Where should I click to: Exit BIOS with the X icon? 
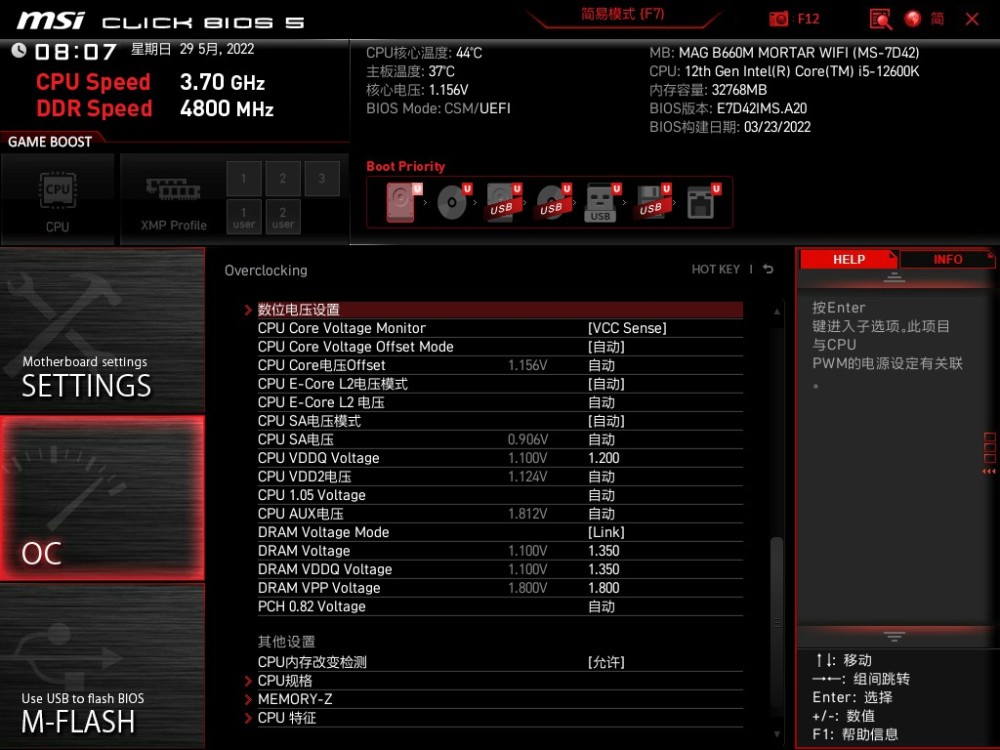972,19
